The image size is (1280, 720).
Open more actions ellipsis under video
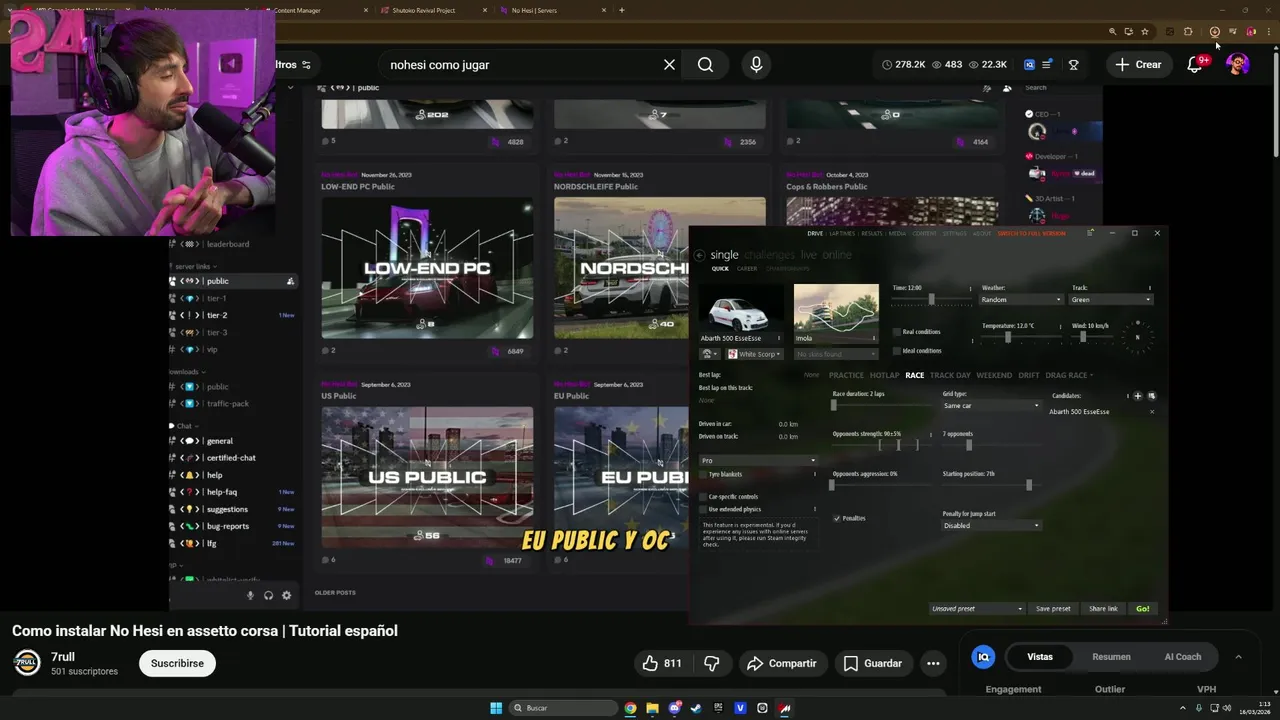(x=933, y=663)
